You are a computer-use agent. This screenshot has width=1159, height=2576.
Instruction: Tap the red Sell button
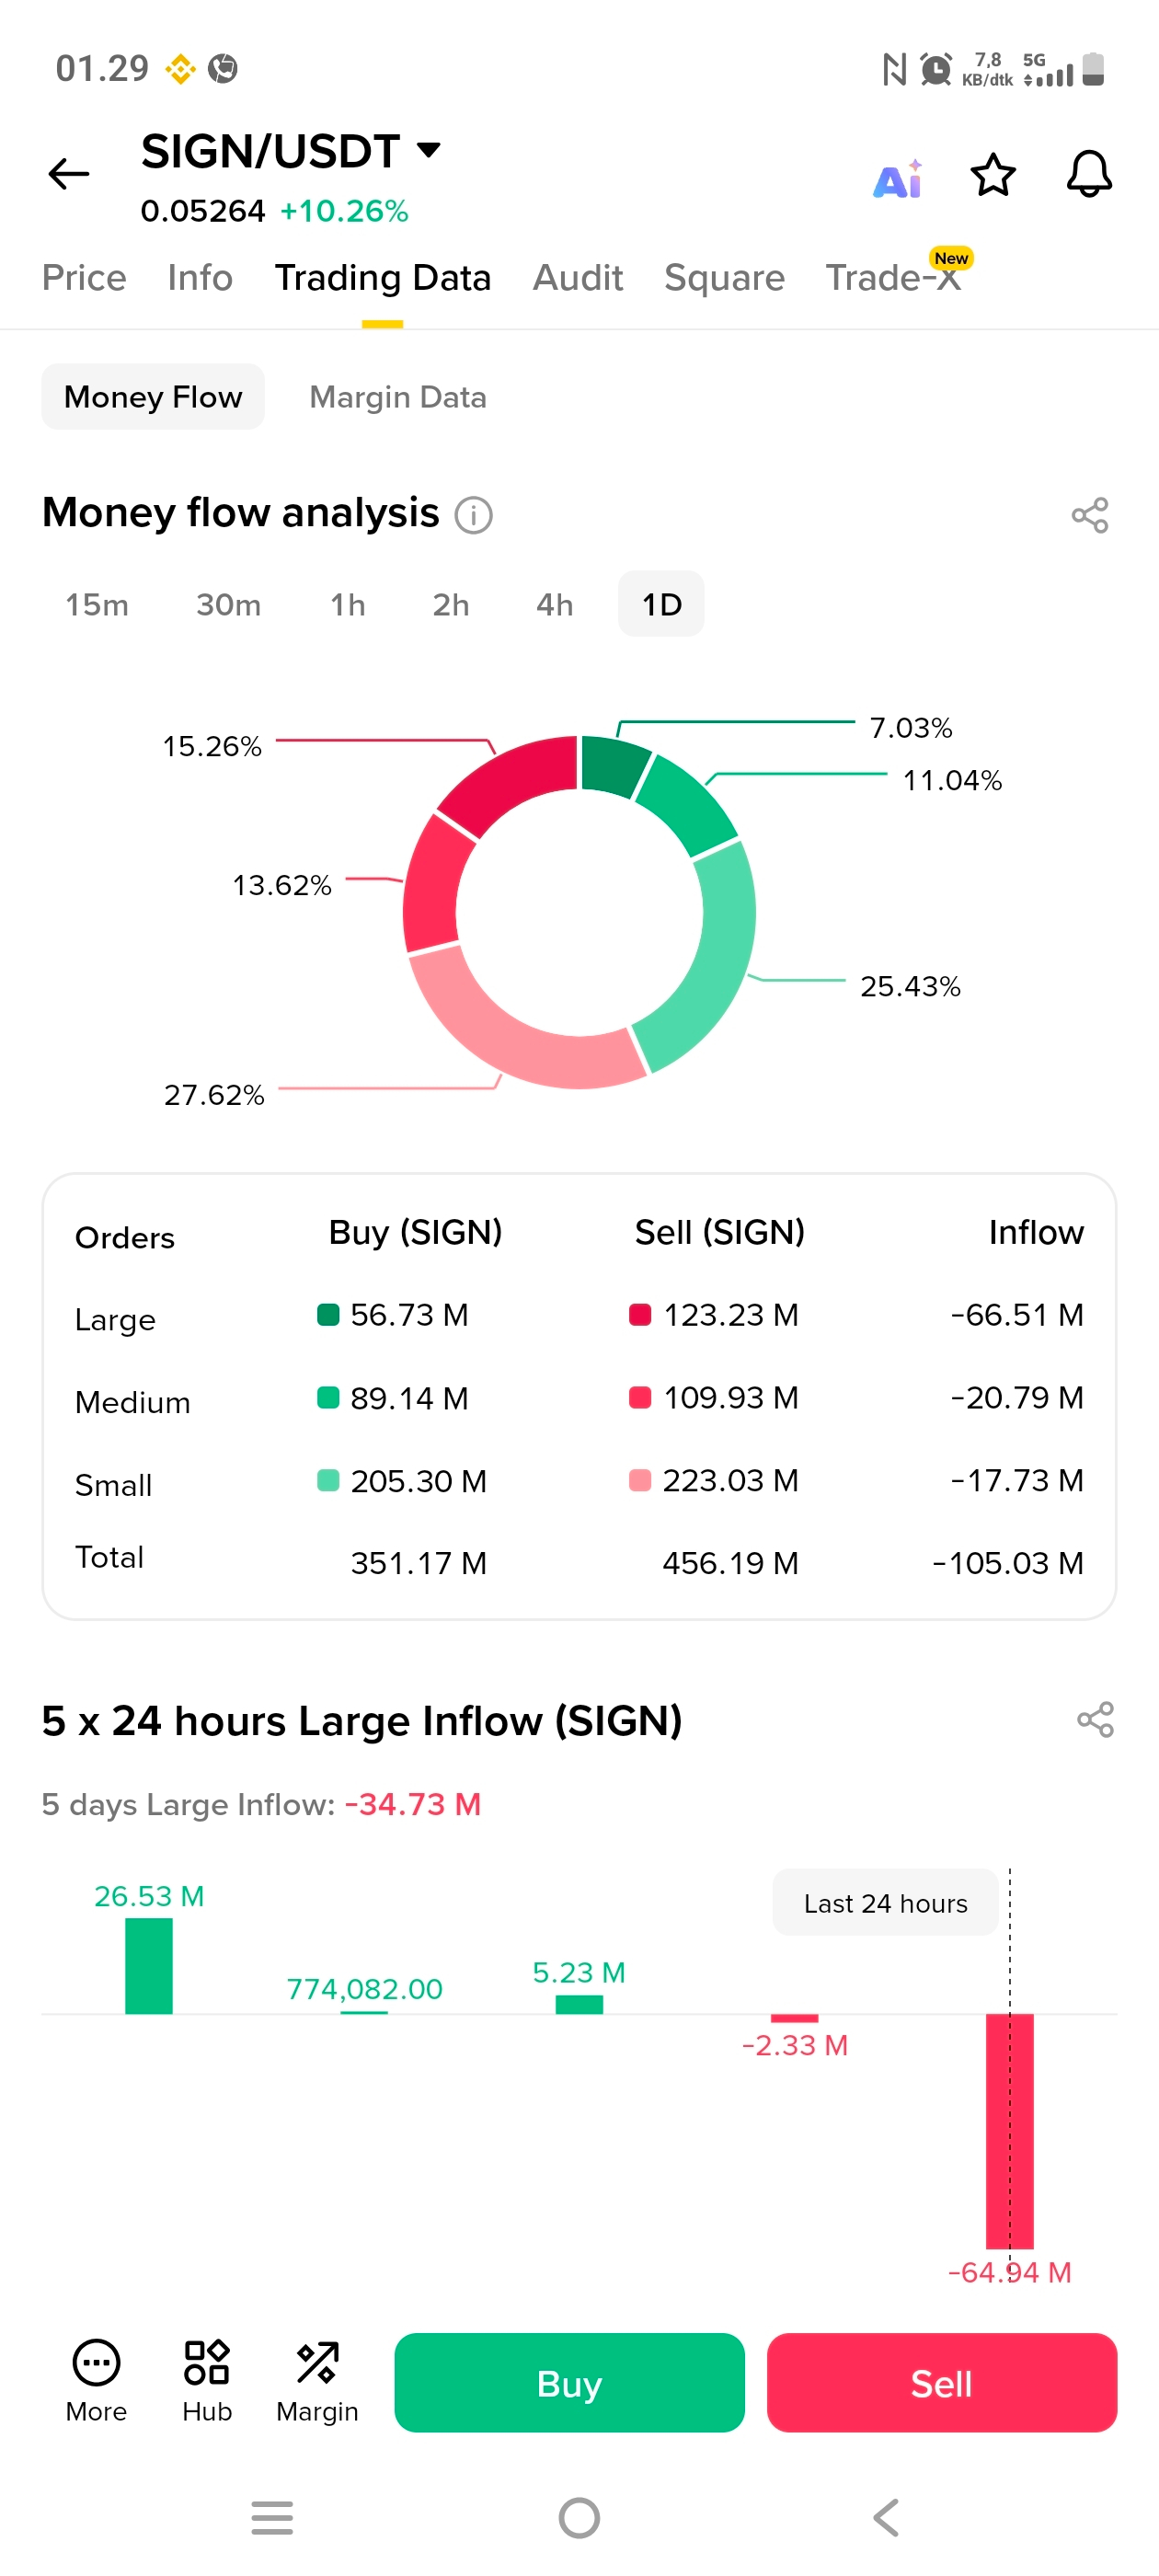(x=941, y=2382)
